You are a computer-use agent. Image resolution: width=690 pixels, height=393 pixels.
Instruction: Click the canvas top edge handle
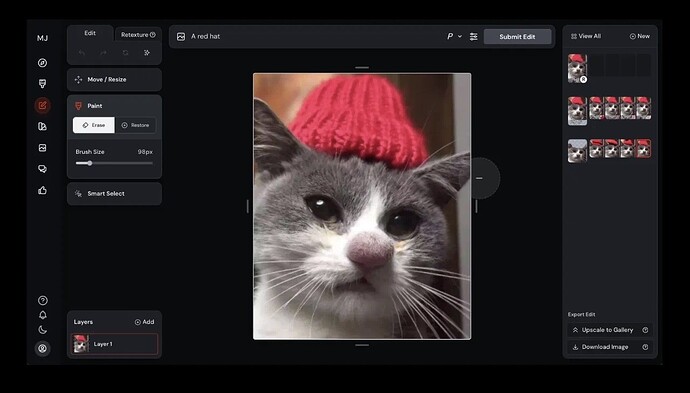pyautogui.click(x=362, y=68)
